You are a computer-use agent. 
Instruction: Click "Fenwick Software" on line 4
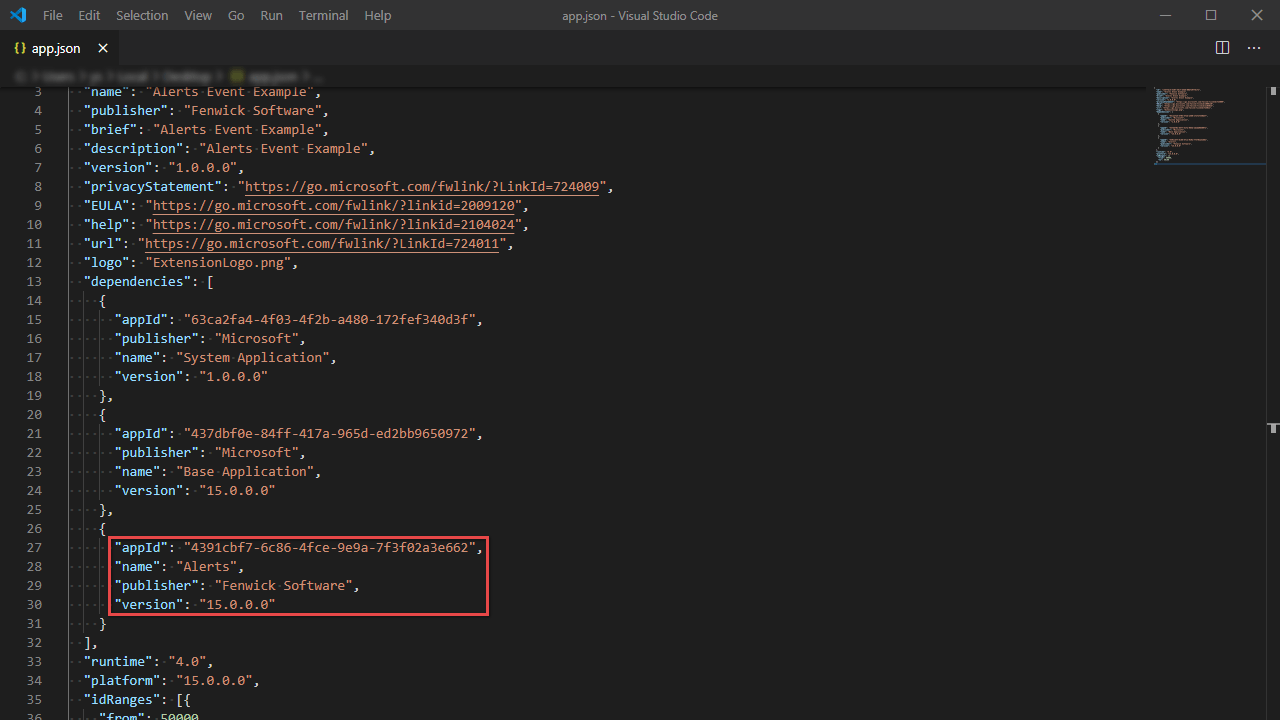(x=252, y=111)
